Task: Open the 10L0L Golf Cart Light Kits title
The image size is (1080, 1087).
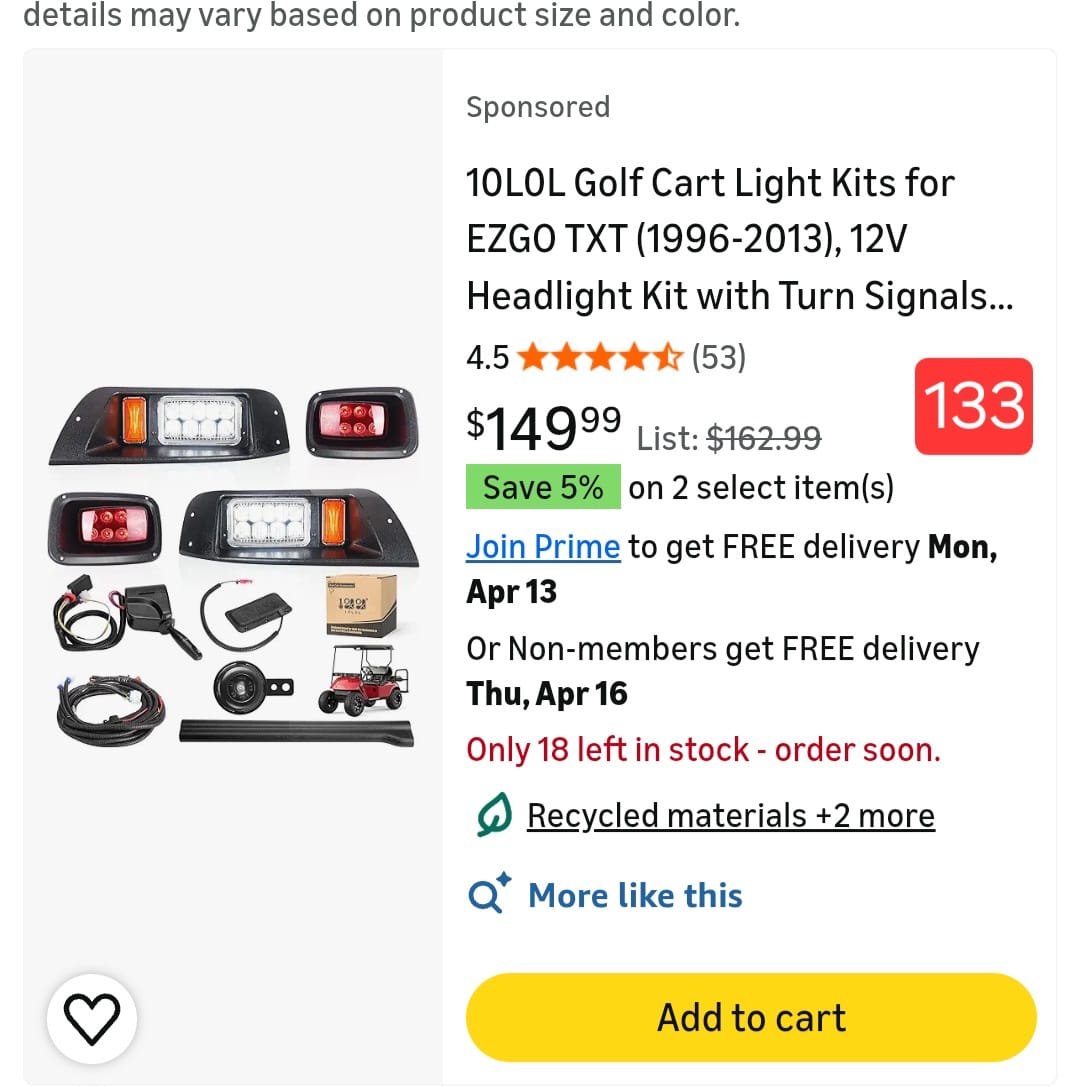Action: (x=738, y=240)
